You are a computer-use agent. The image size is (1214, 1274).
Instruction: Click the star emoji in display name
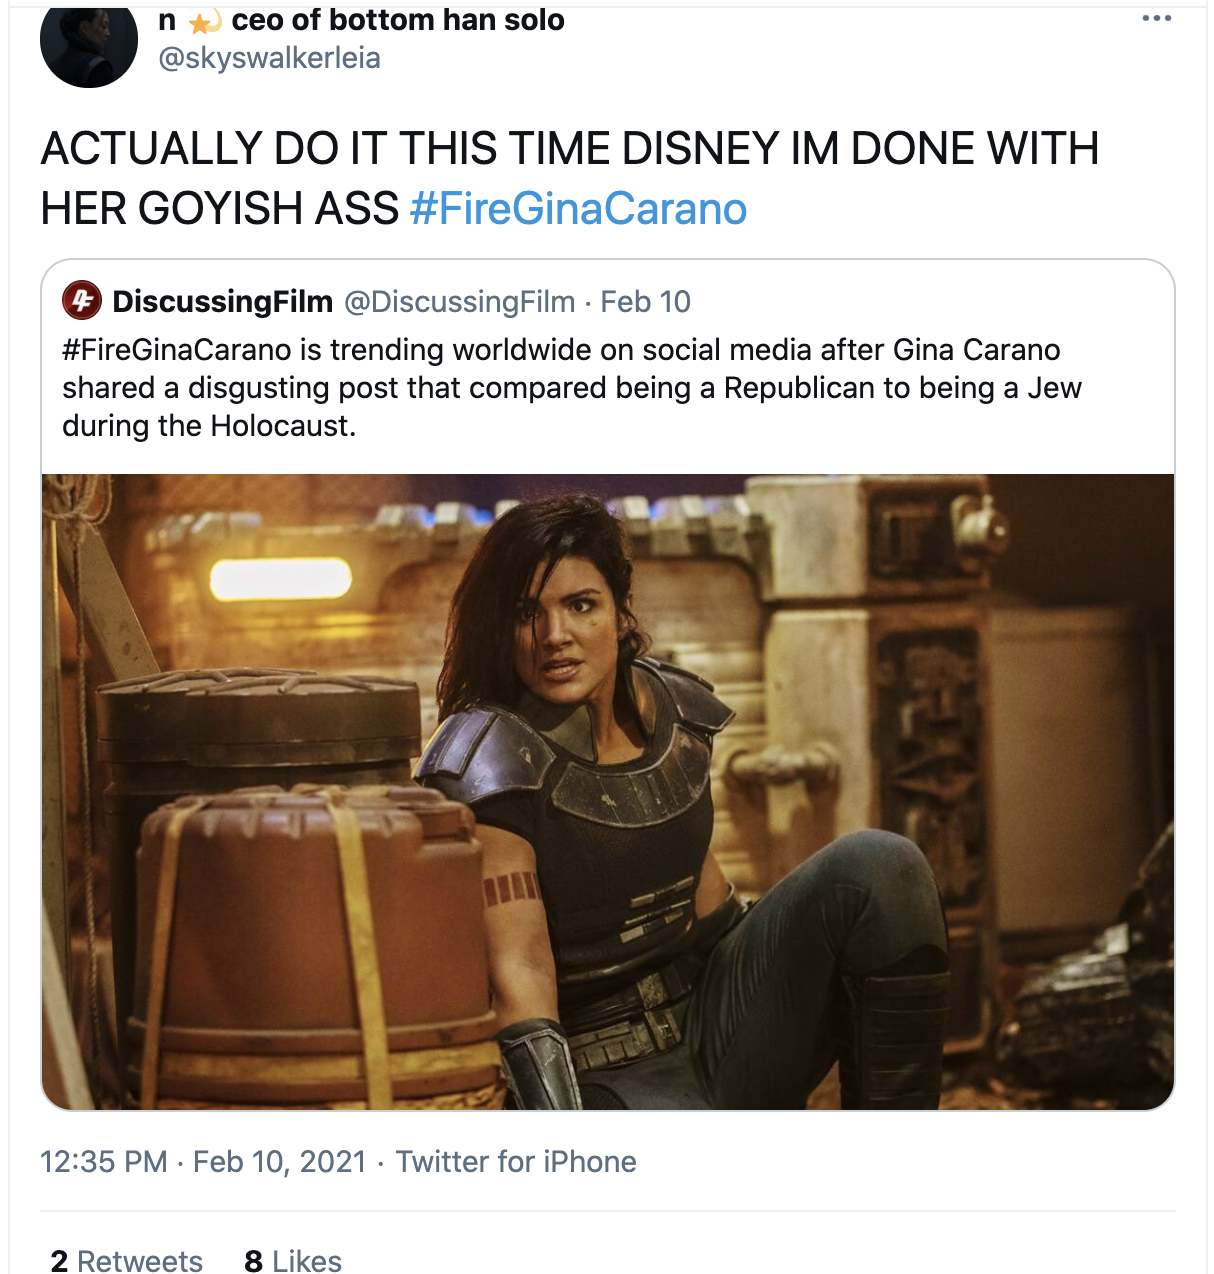(x=204, y=21)
